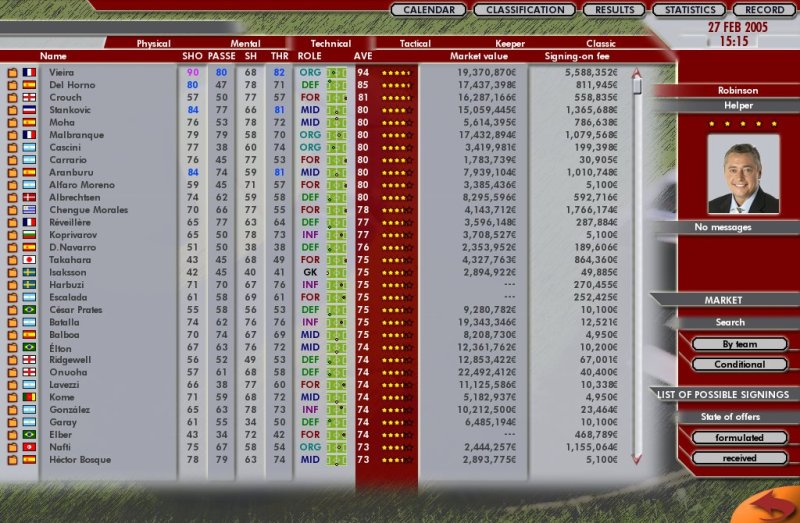Click the orange back arrow button

point(771,504)
